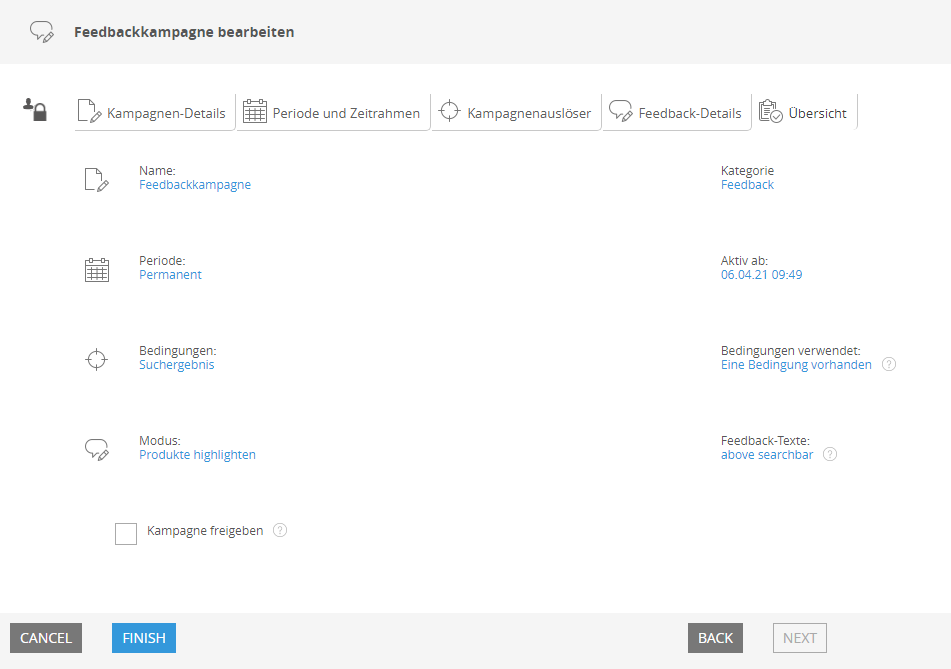951x669 pixels.
Task: Open help icon next to Eine Bedingung vorhanden
Action: point(889,364)
